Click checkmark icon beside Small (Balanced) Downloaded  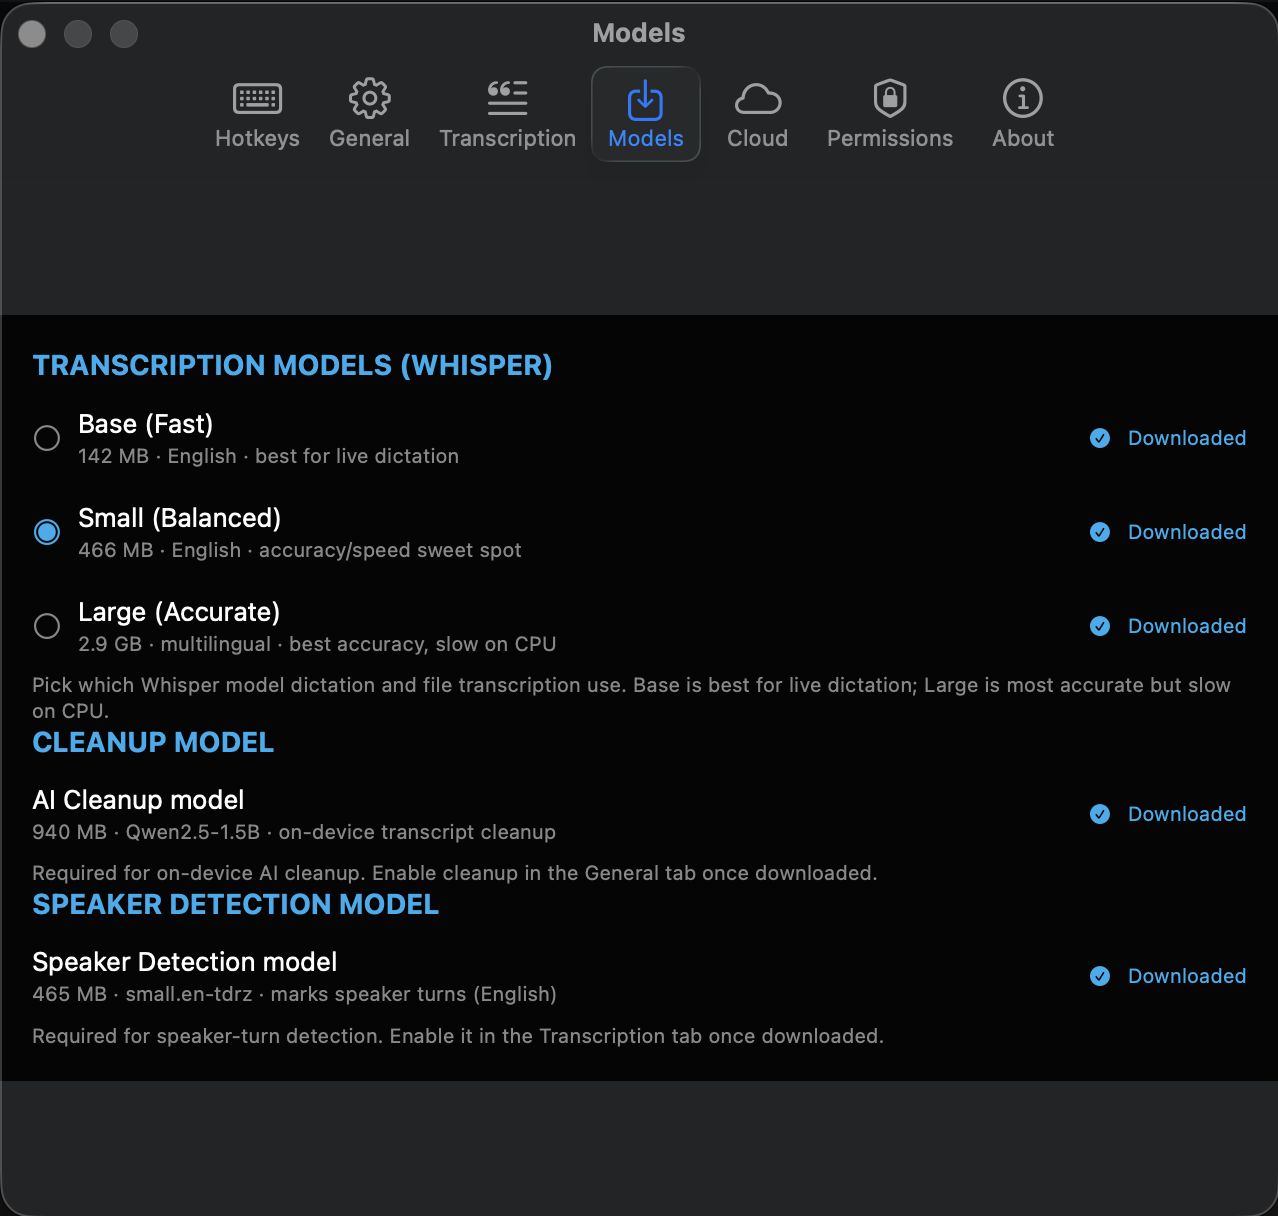(1100, 532)
